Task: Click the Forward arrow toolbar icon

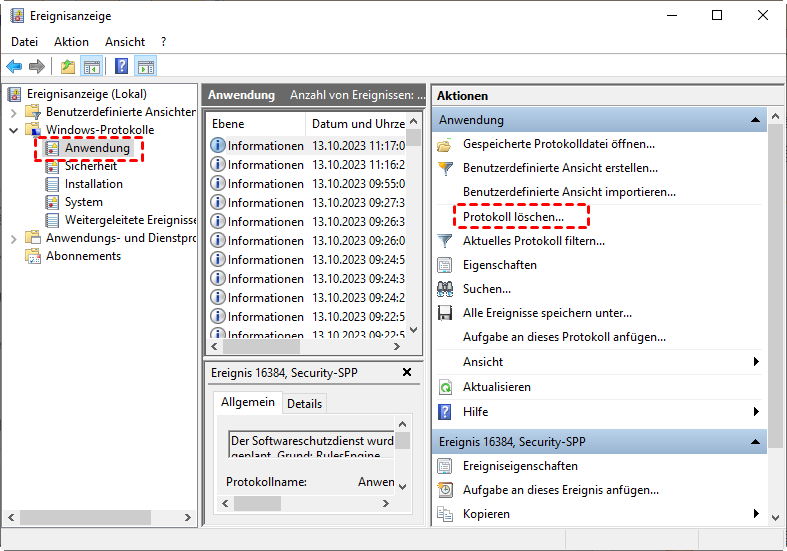Action: click(x=37, y=66)
